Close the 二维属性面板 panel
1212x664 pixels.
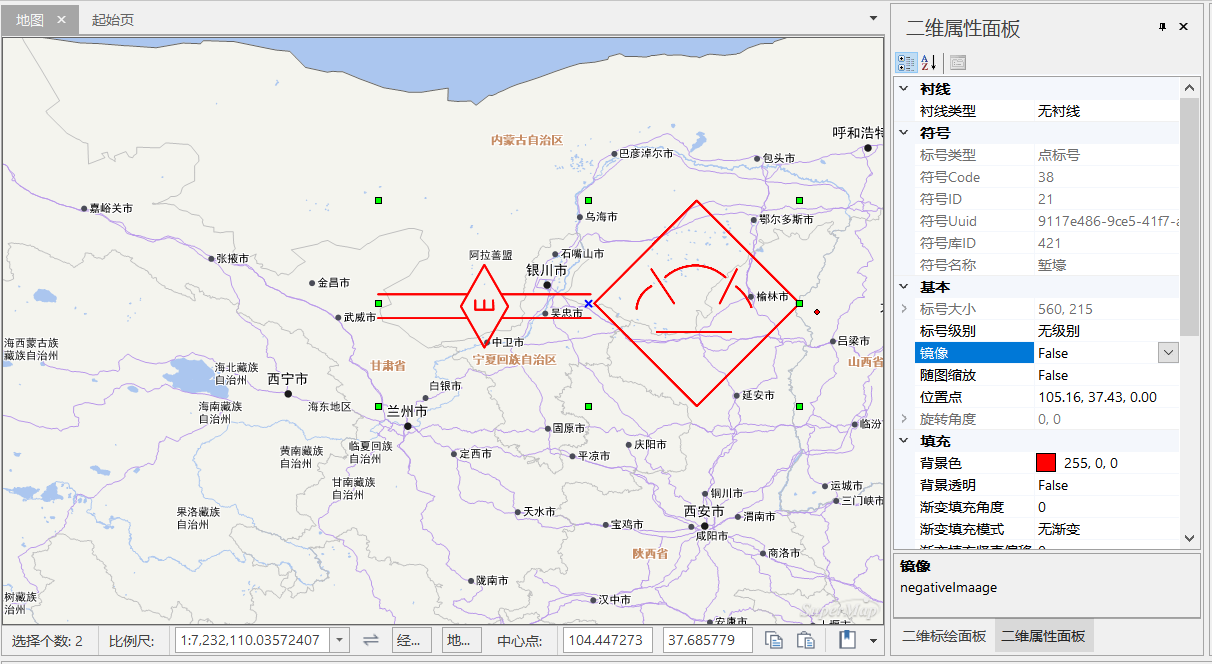coord(1184,27)
